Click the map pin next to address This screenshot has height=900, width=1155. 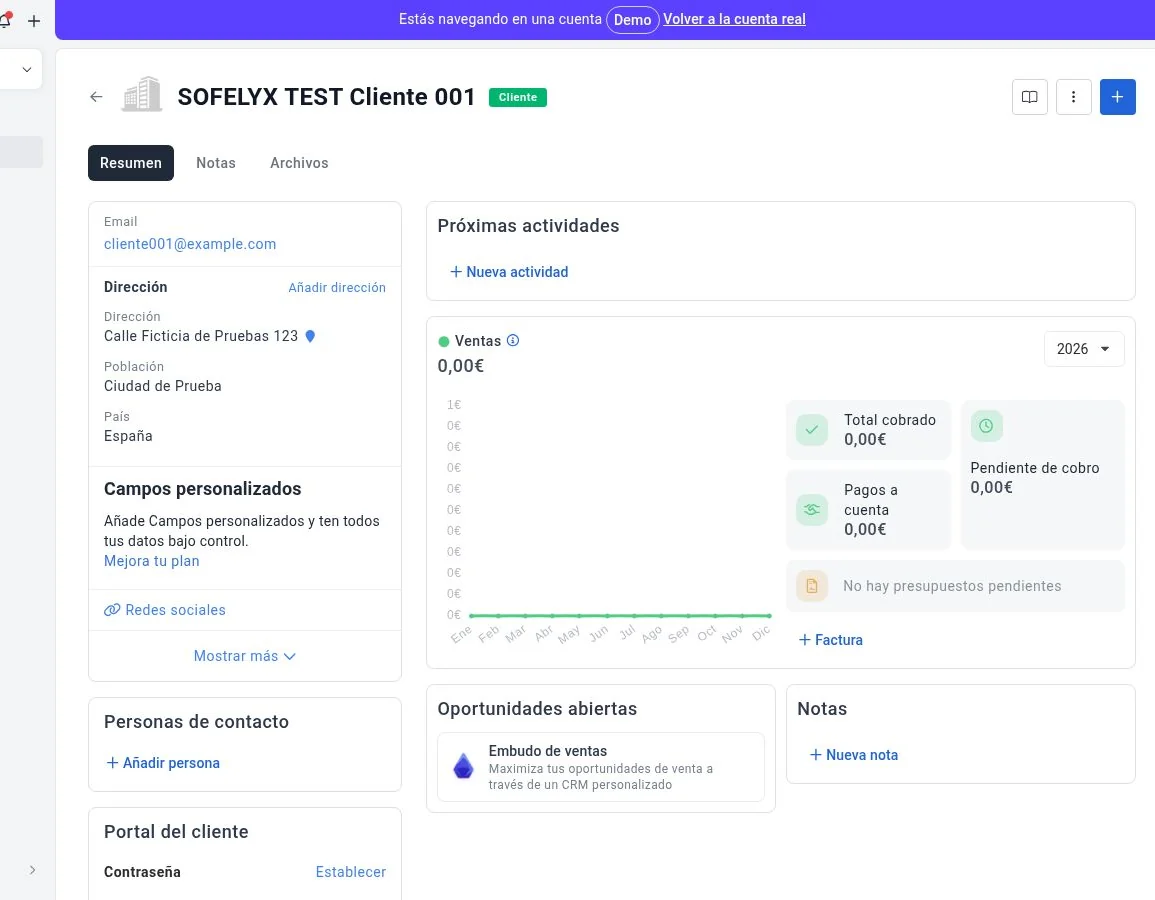pos(310,336)
